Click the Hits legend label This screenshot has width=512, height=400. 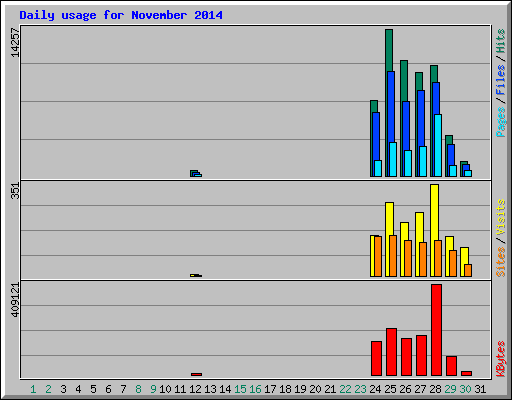501,41
